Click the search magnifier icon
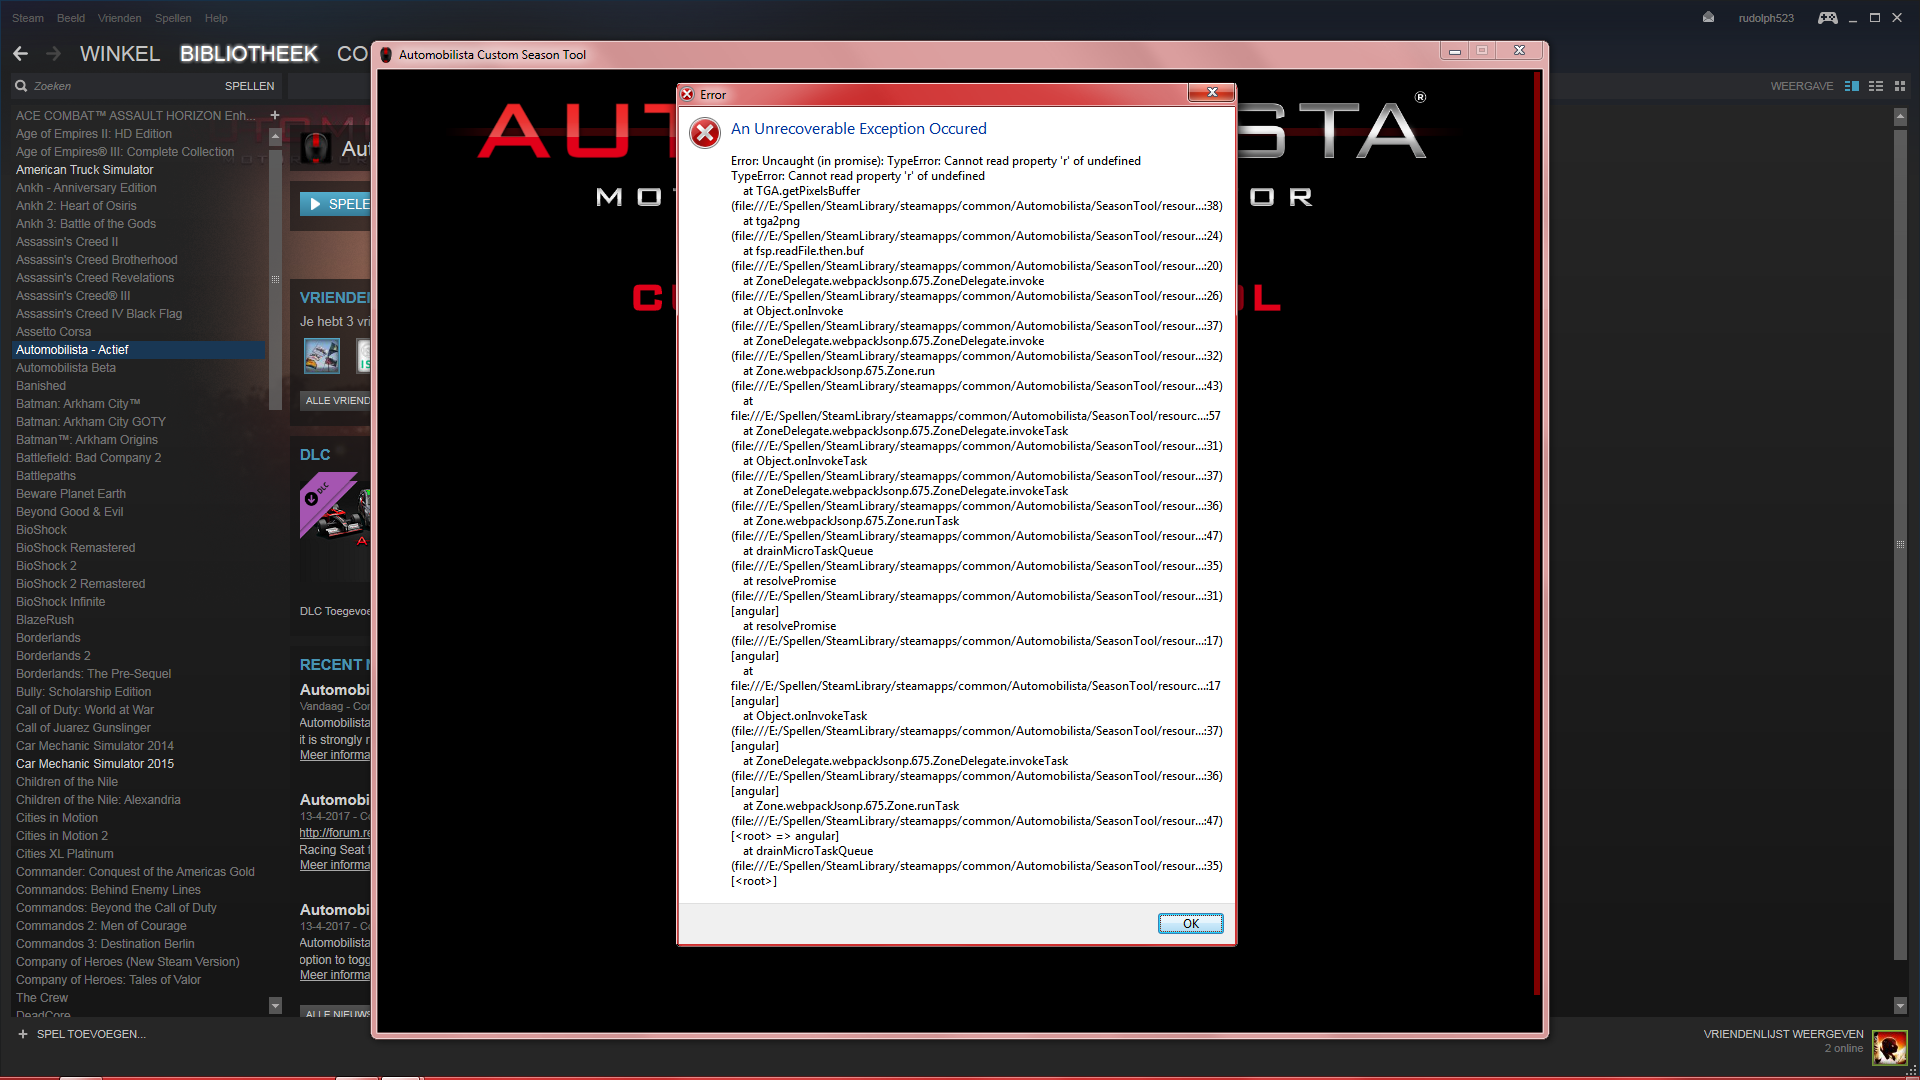The width and height of the screenshot is (1920, 1080). (20, 86)
